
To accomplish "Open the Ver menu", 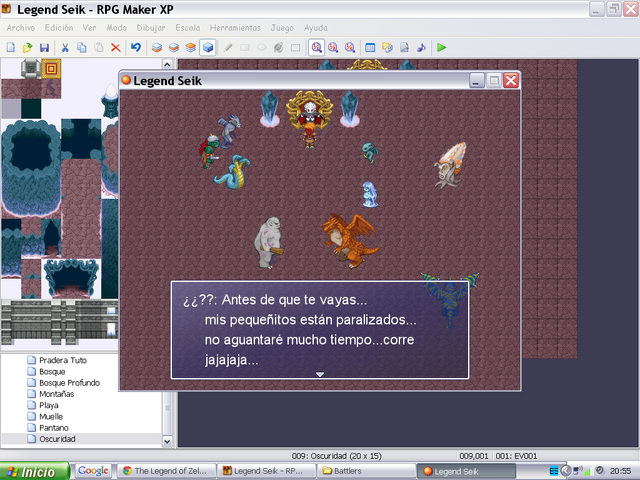I will coord(89,28).
